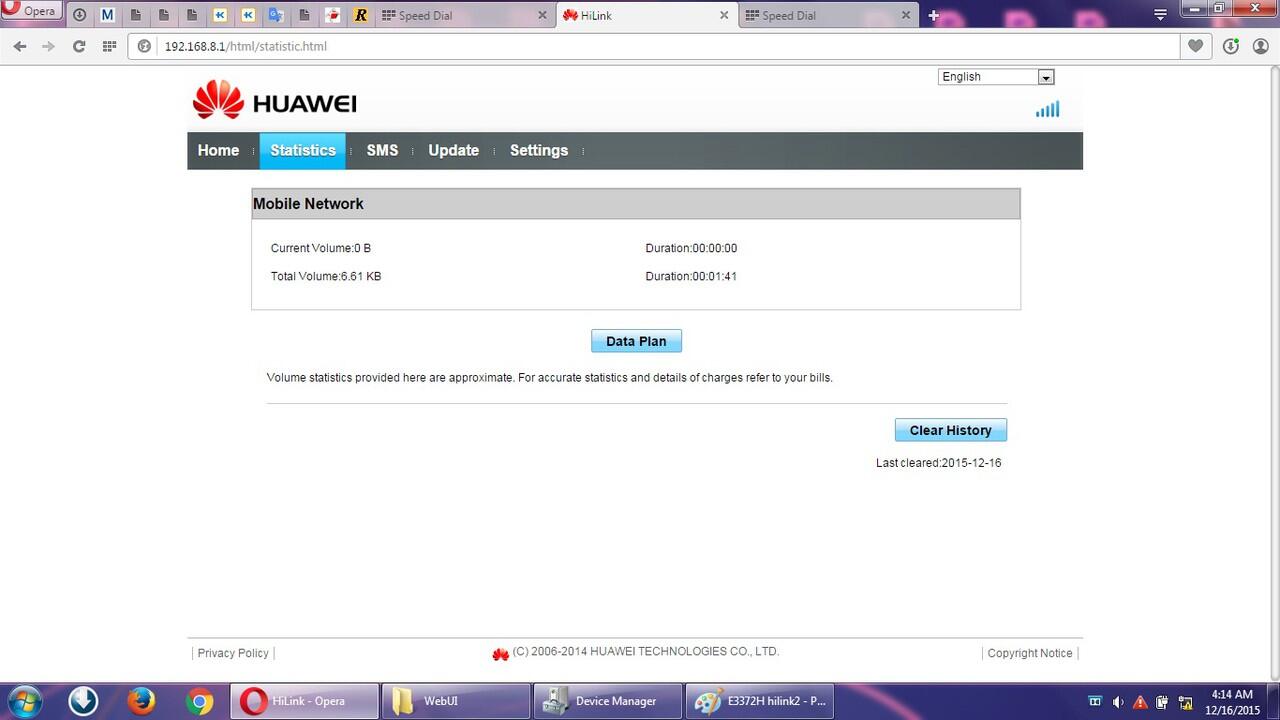Click the Huawei logo
1280x720 pixels.
point(275,101)
